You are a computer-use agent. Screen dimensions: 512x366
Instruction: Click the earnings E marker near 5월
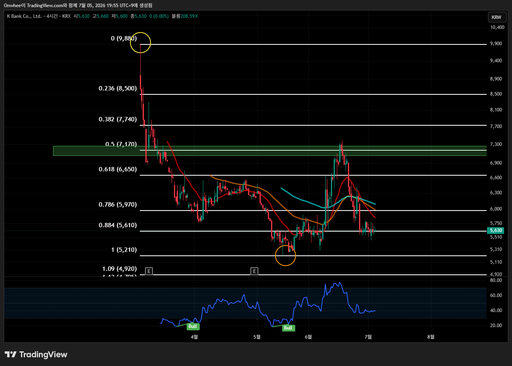(254, 271)
